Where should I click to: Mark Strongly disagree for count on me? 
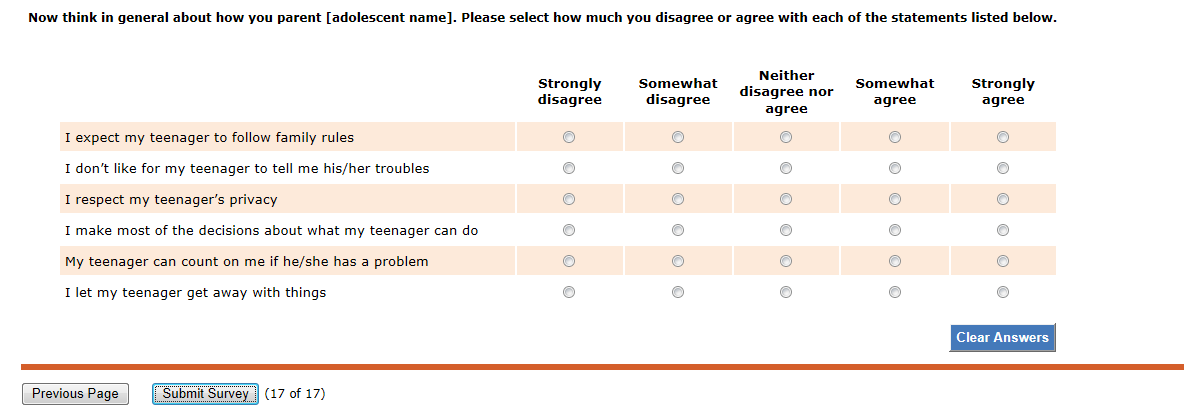[569, 261]
